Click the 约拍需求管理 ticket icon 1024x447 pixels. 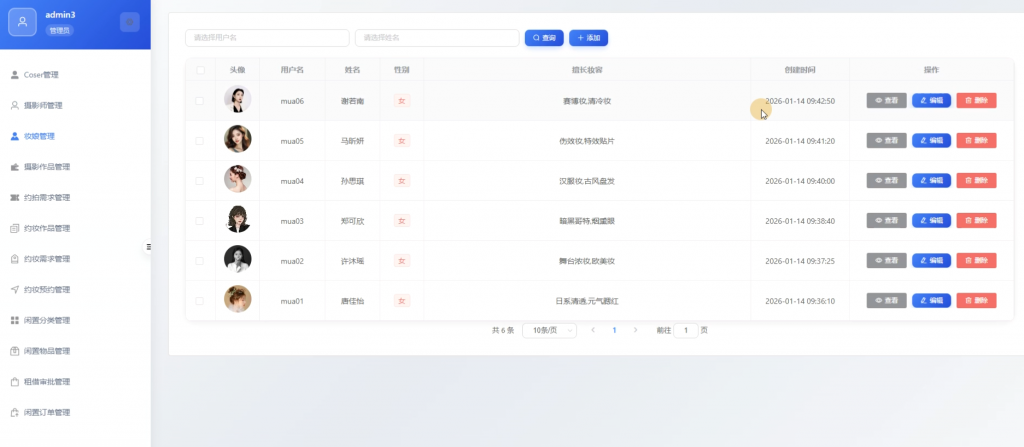pos(14,197)
